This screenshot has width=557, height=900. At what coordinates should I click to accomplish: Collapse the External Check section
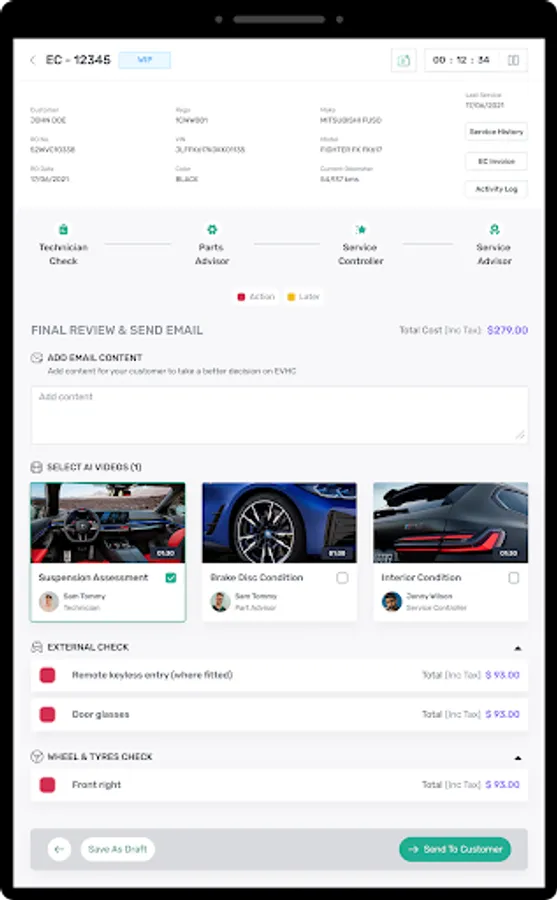click(517, 648)
